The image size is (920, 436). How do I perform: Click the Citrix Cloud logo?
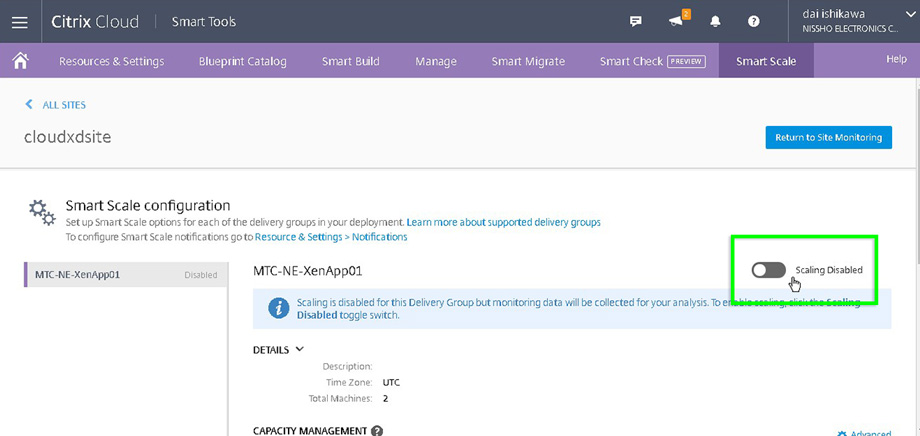95,22
